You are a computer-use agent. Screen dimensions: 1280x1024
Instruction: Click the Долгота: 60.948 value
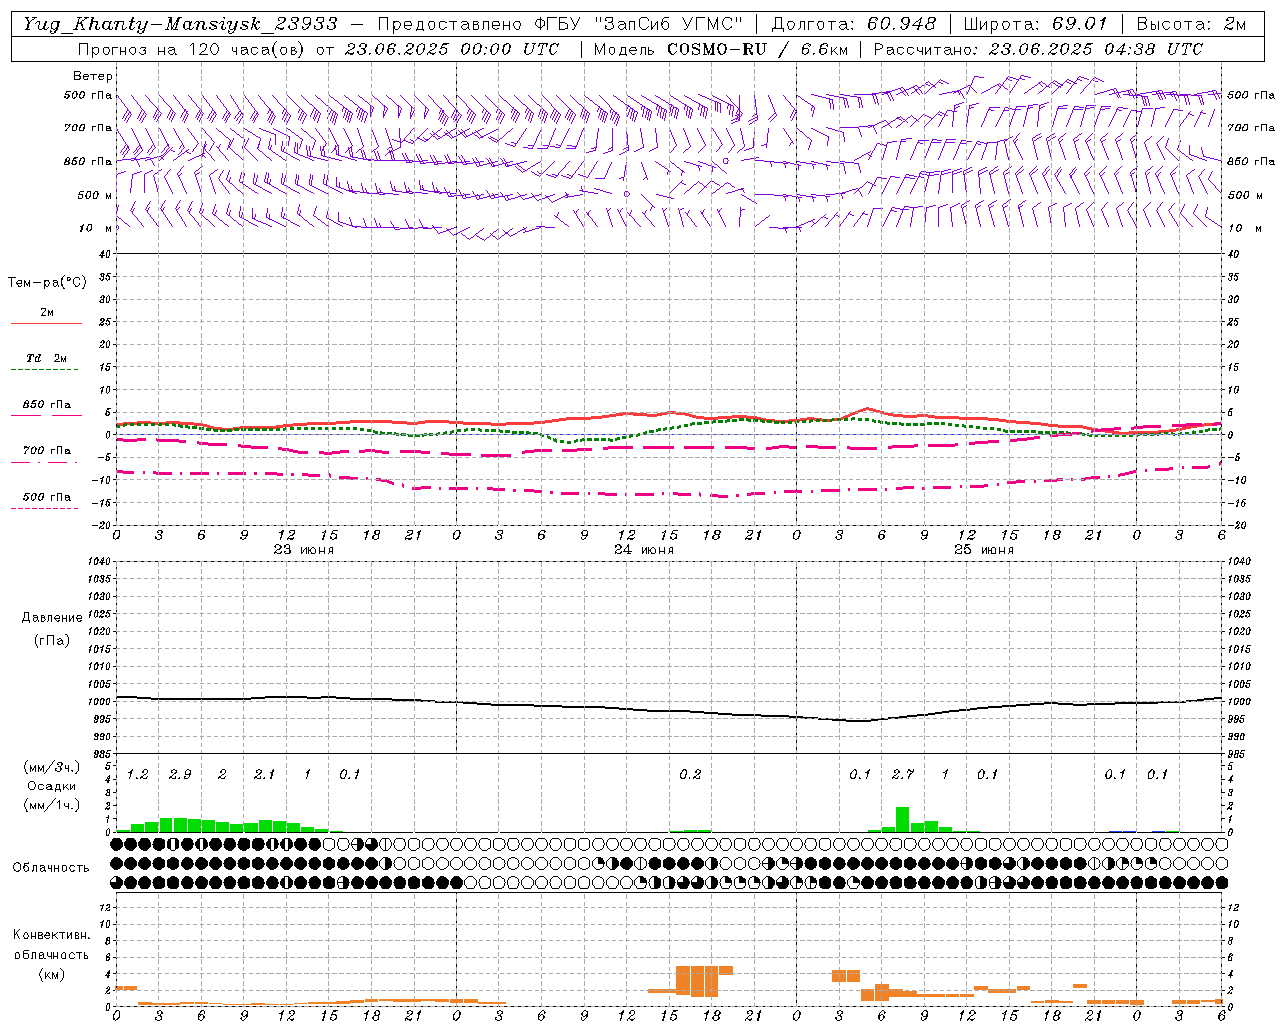(854, 24)
